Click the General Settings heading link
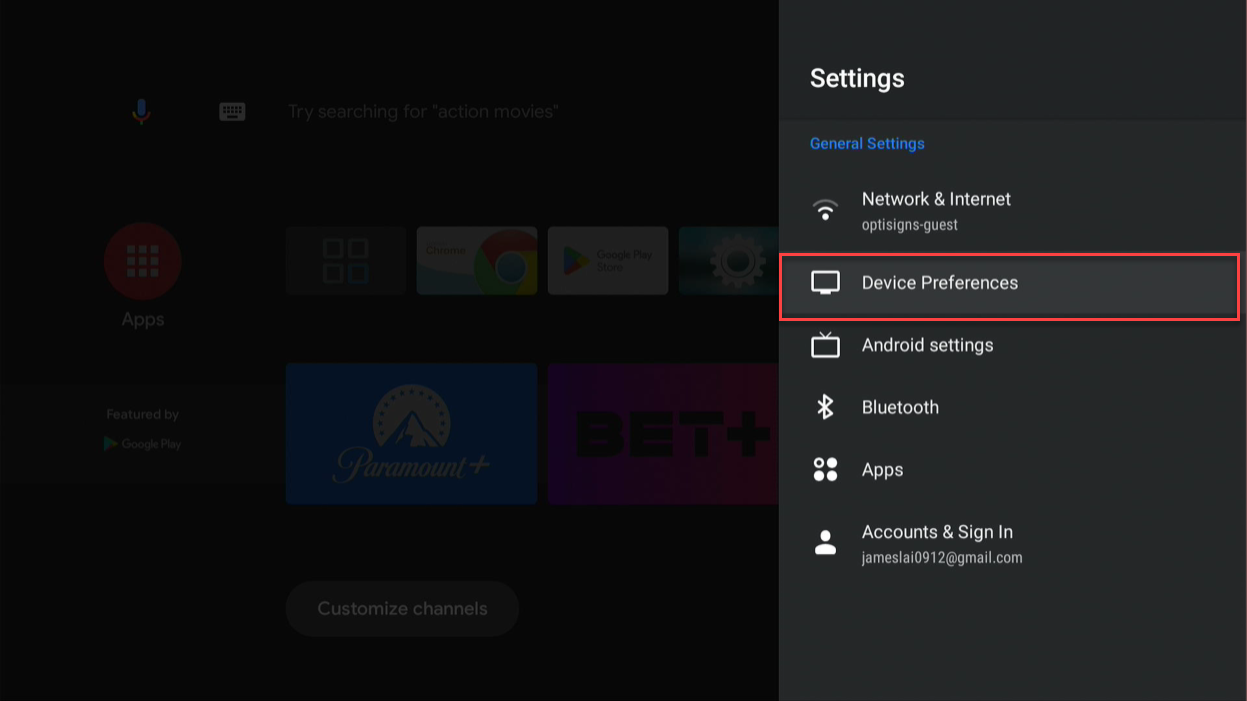This screenshot has width=1247, height=701. [867, 144]
